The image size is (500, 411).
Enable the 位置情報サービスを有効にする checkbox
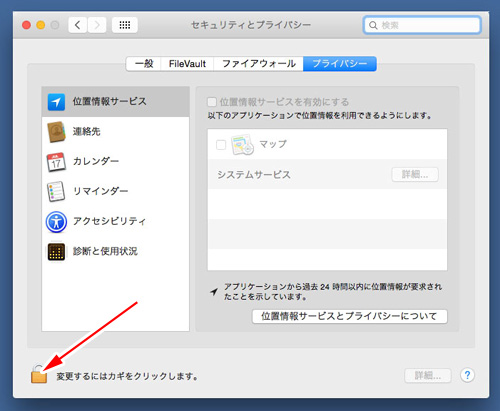[212, 102]
